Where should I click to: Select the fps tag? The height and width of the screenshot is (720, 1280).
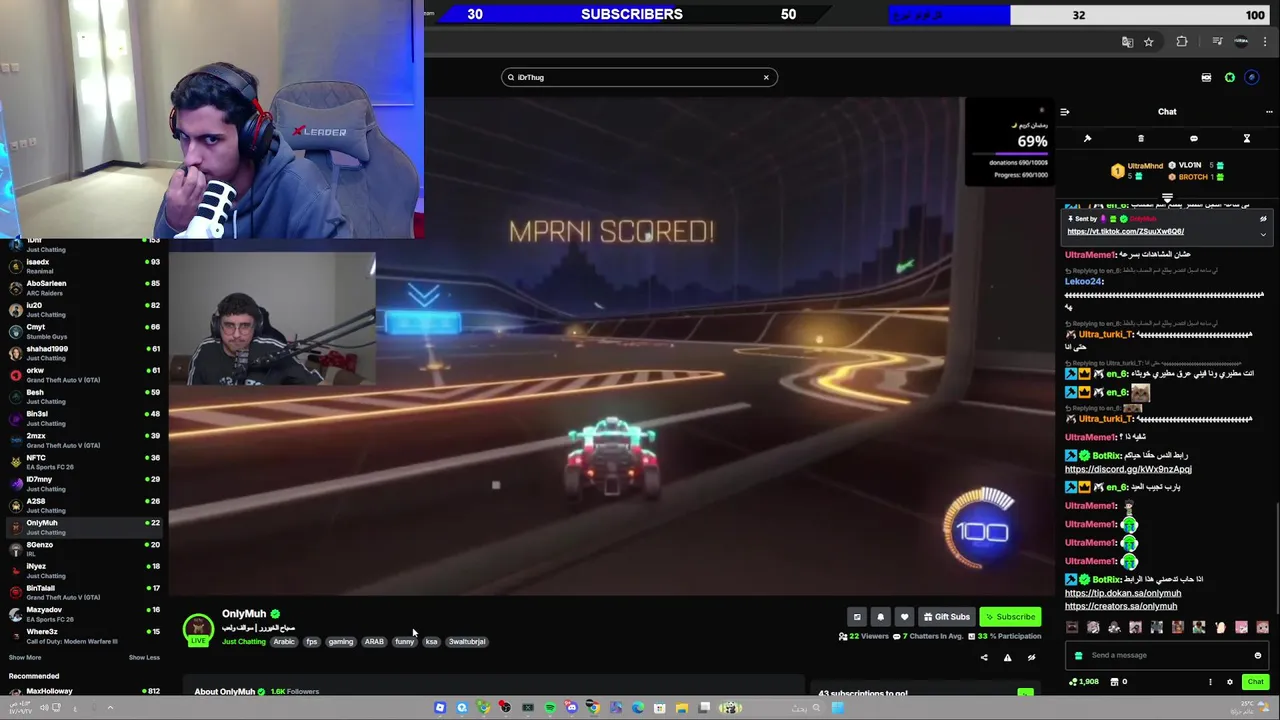coord(312,642)
